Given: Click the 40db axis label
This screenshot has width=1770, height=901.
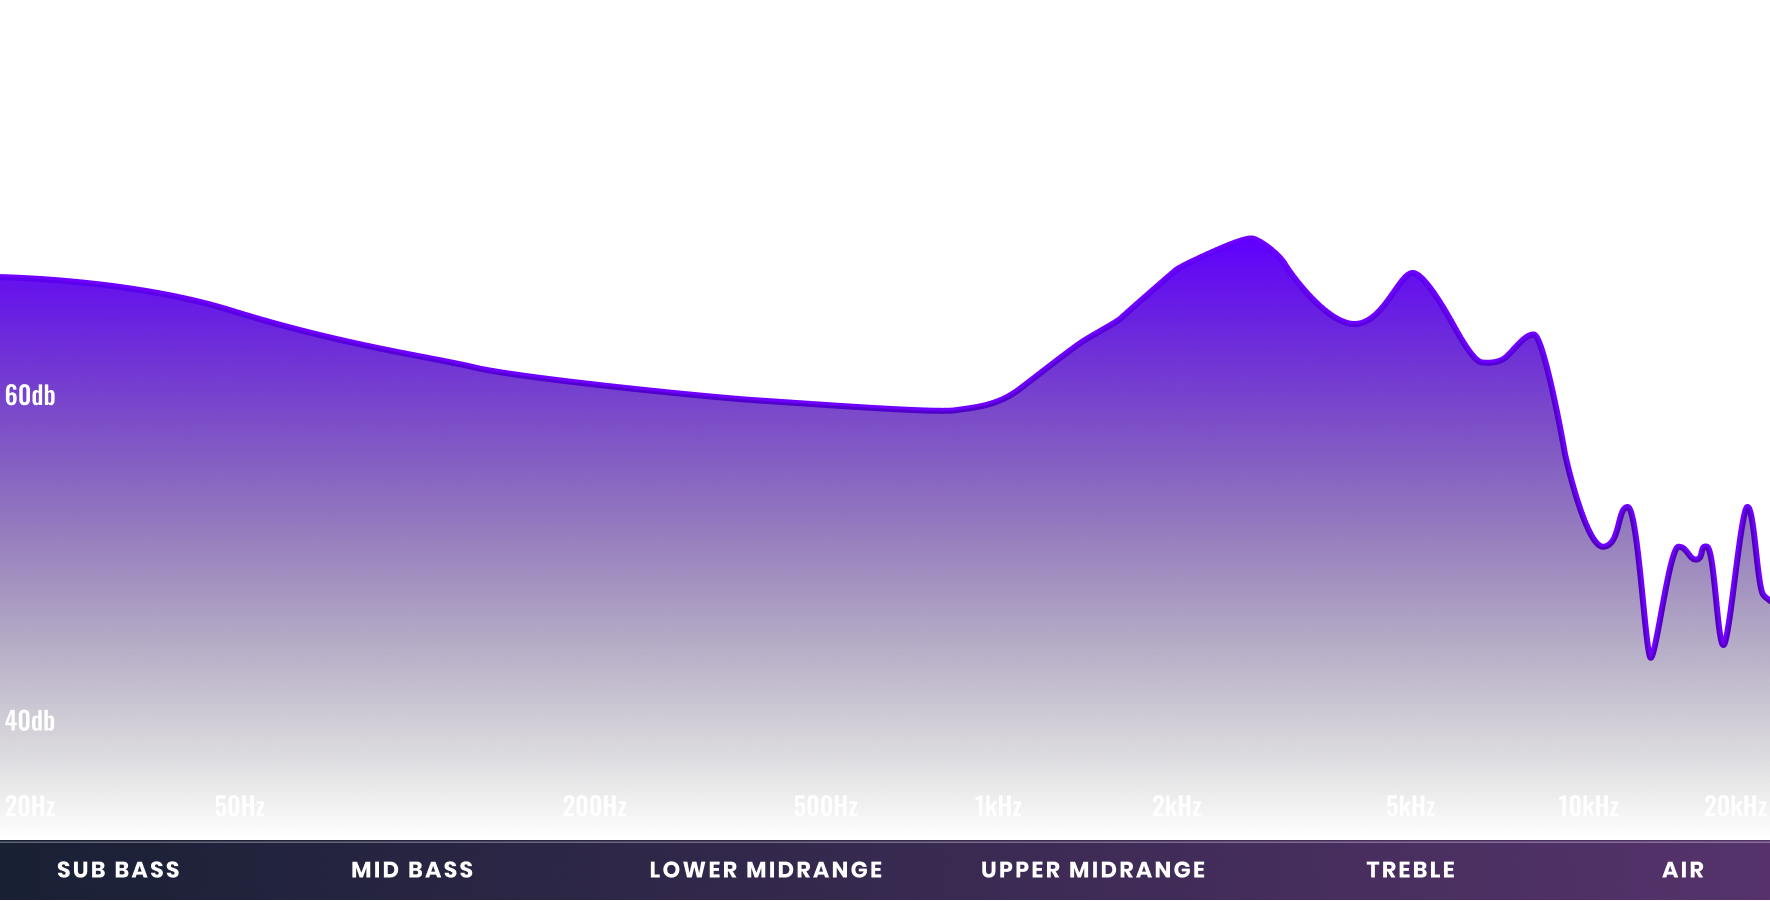Looking at the screenshot, I should [x=30, y=721].
